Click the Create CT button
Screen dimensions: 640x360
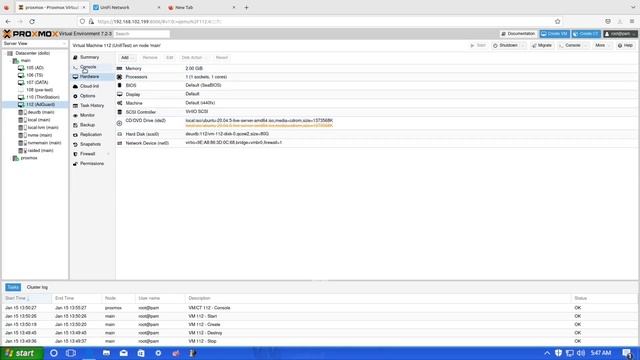pyautogui.click(x=586, y=34)
